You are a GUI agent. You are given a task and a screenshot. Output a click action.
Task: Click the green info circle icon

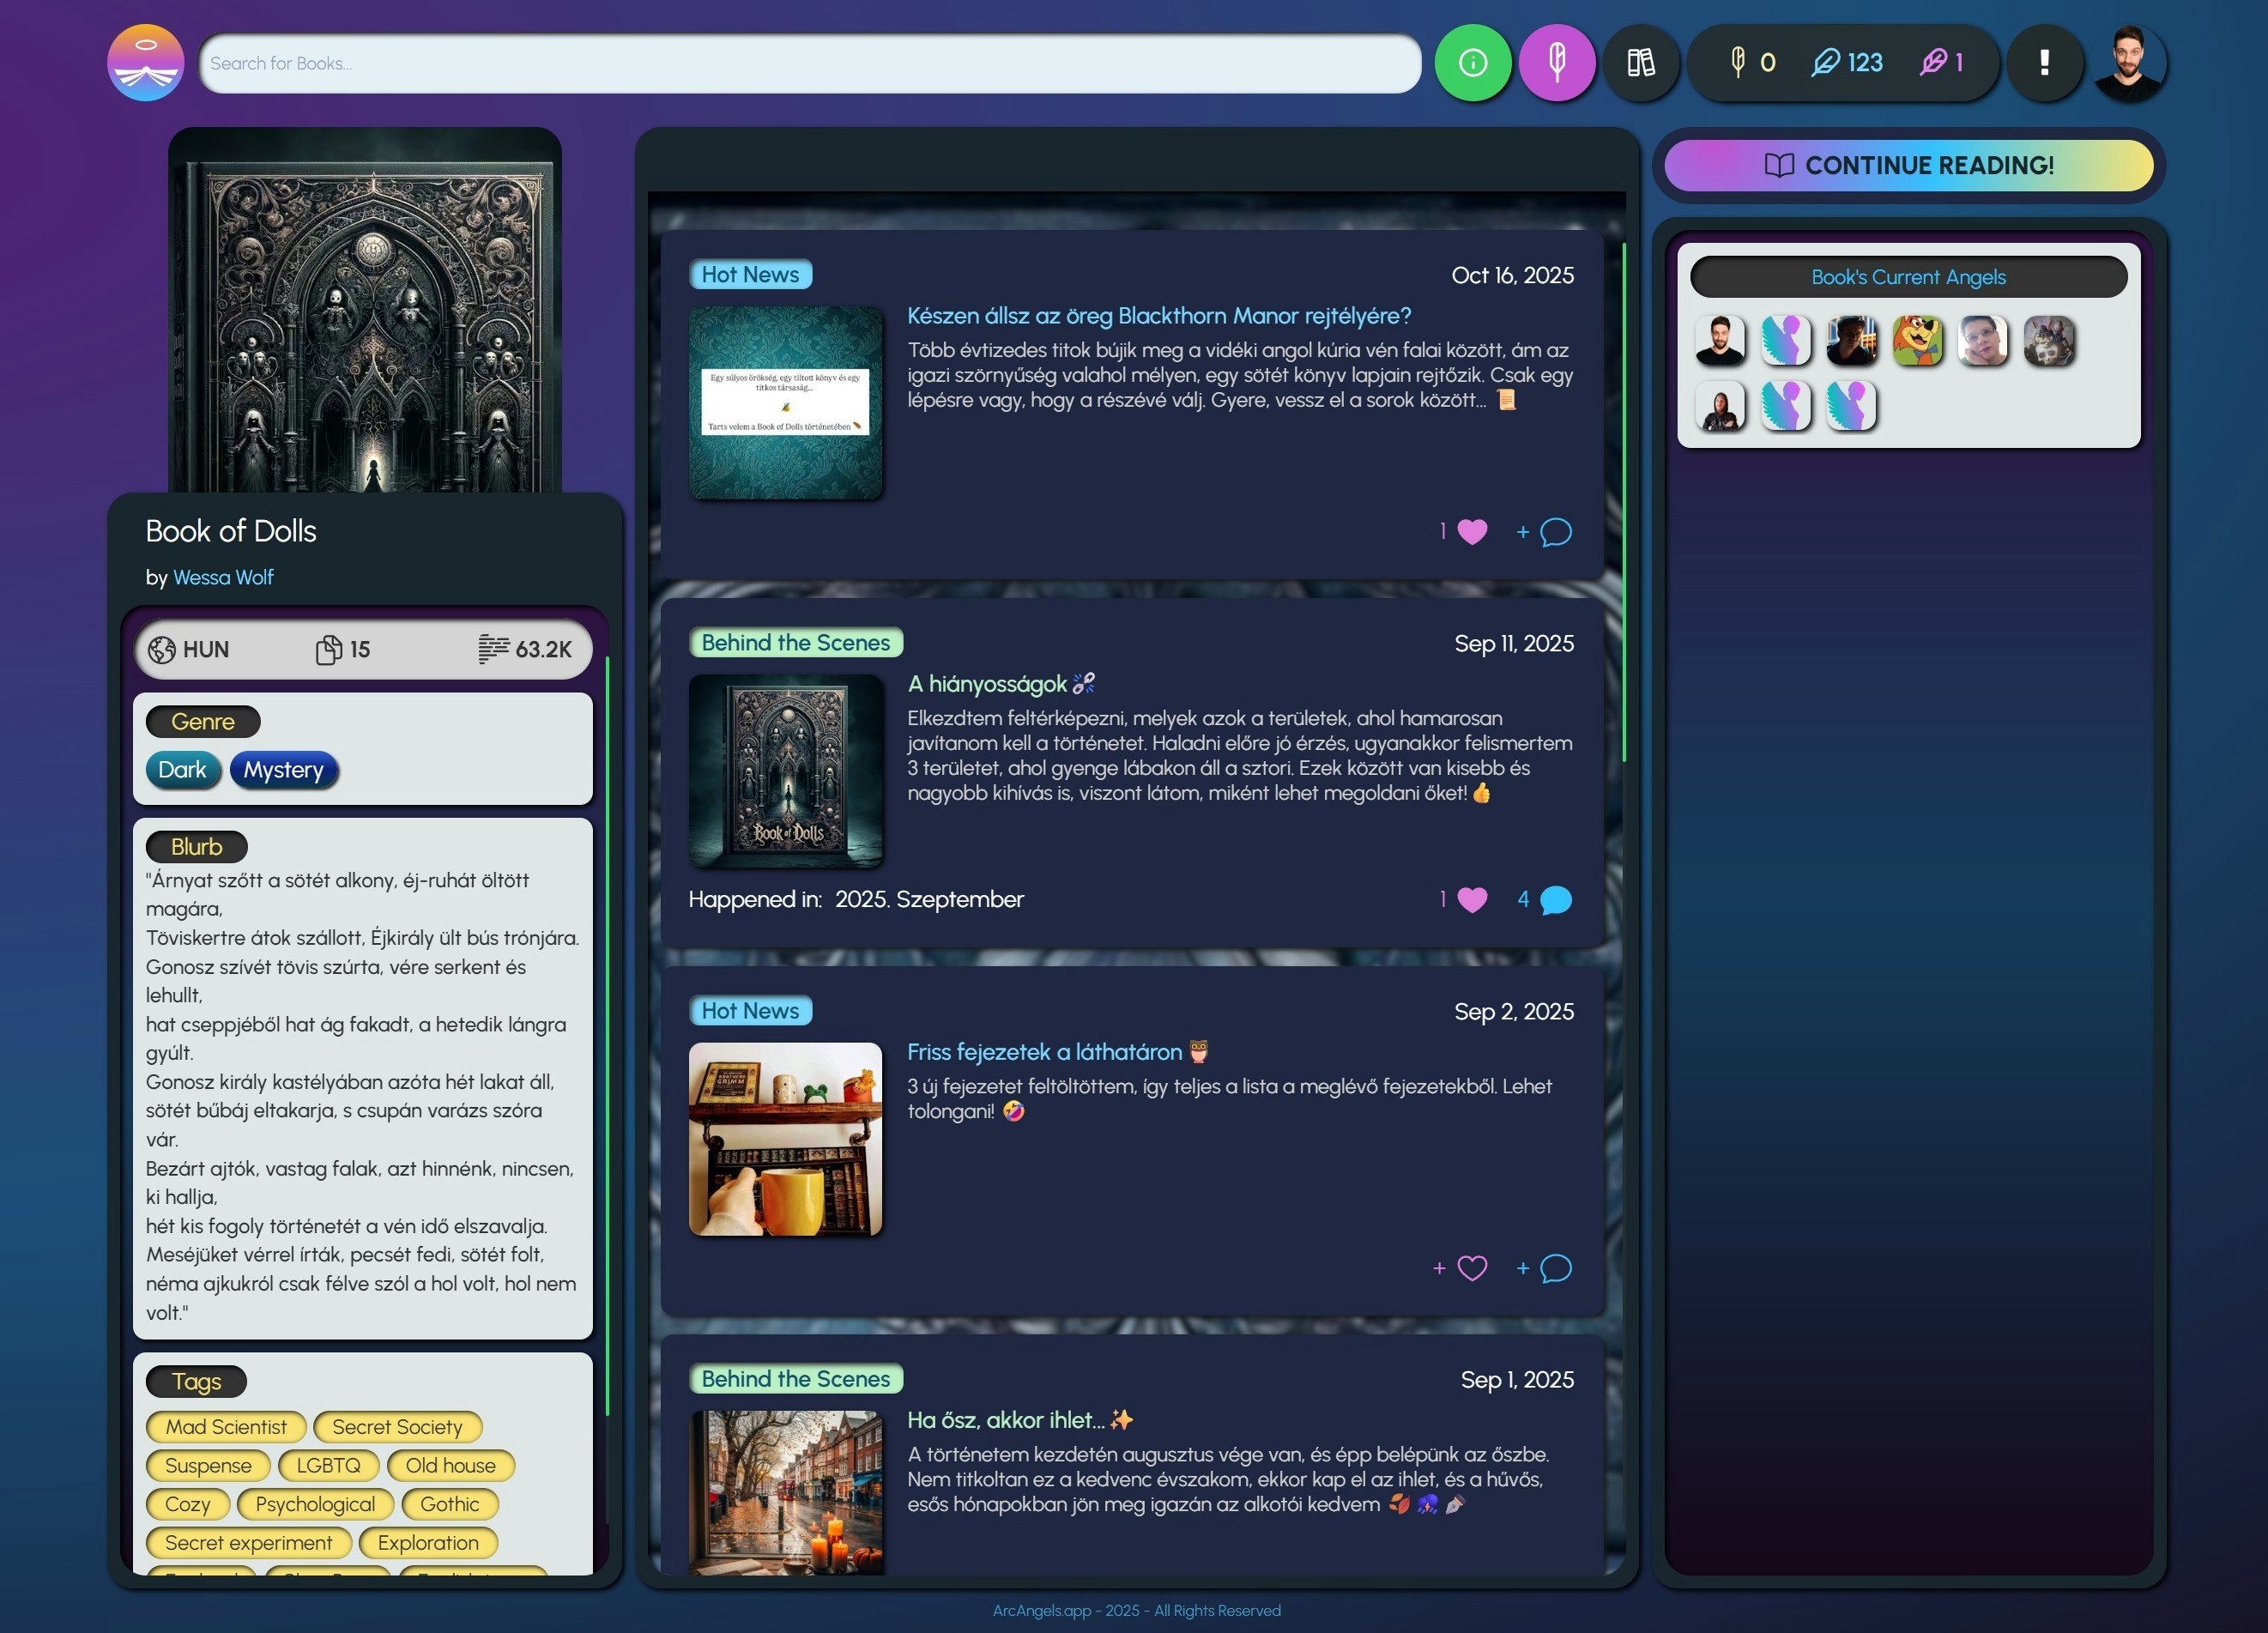[1472, 63]
